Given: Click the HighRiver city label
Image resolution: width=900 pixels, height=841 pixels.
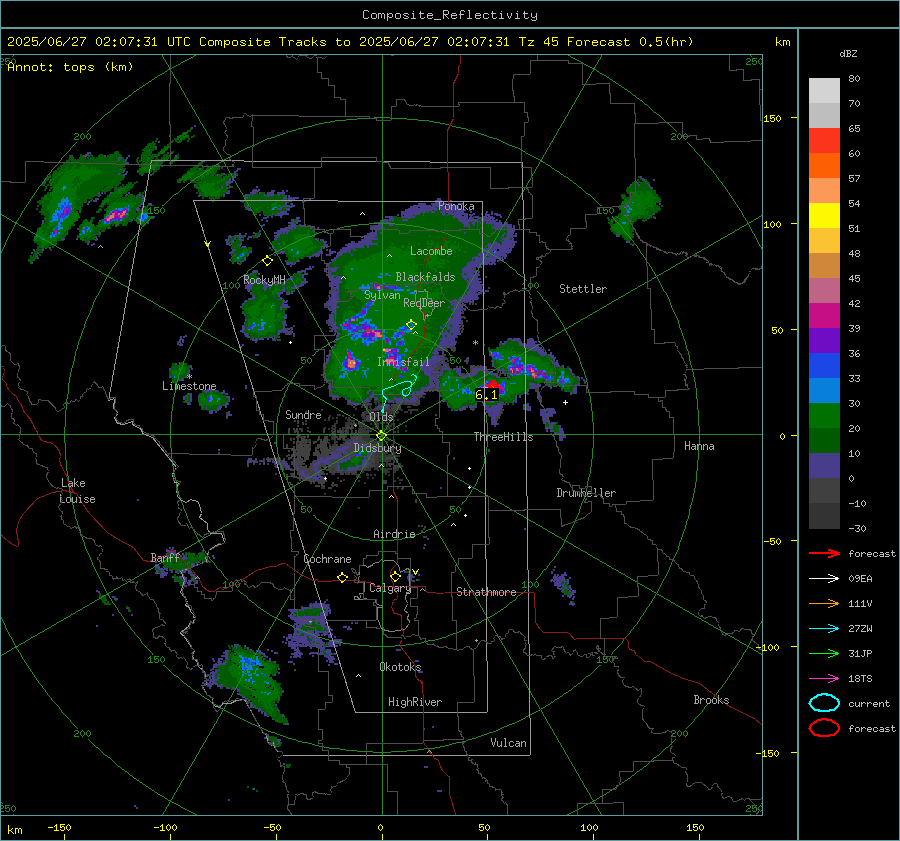Looking at the screenshot, I should [x=415, y=702].
